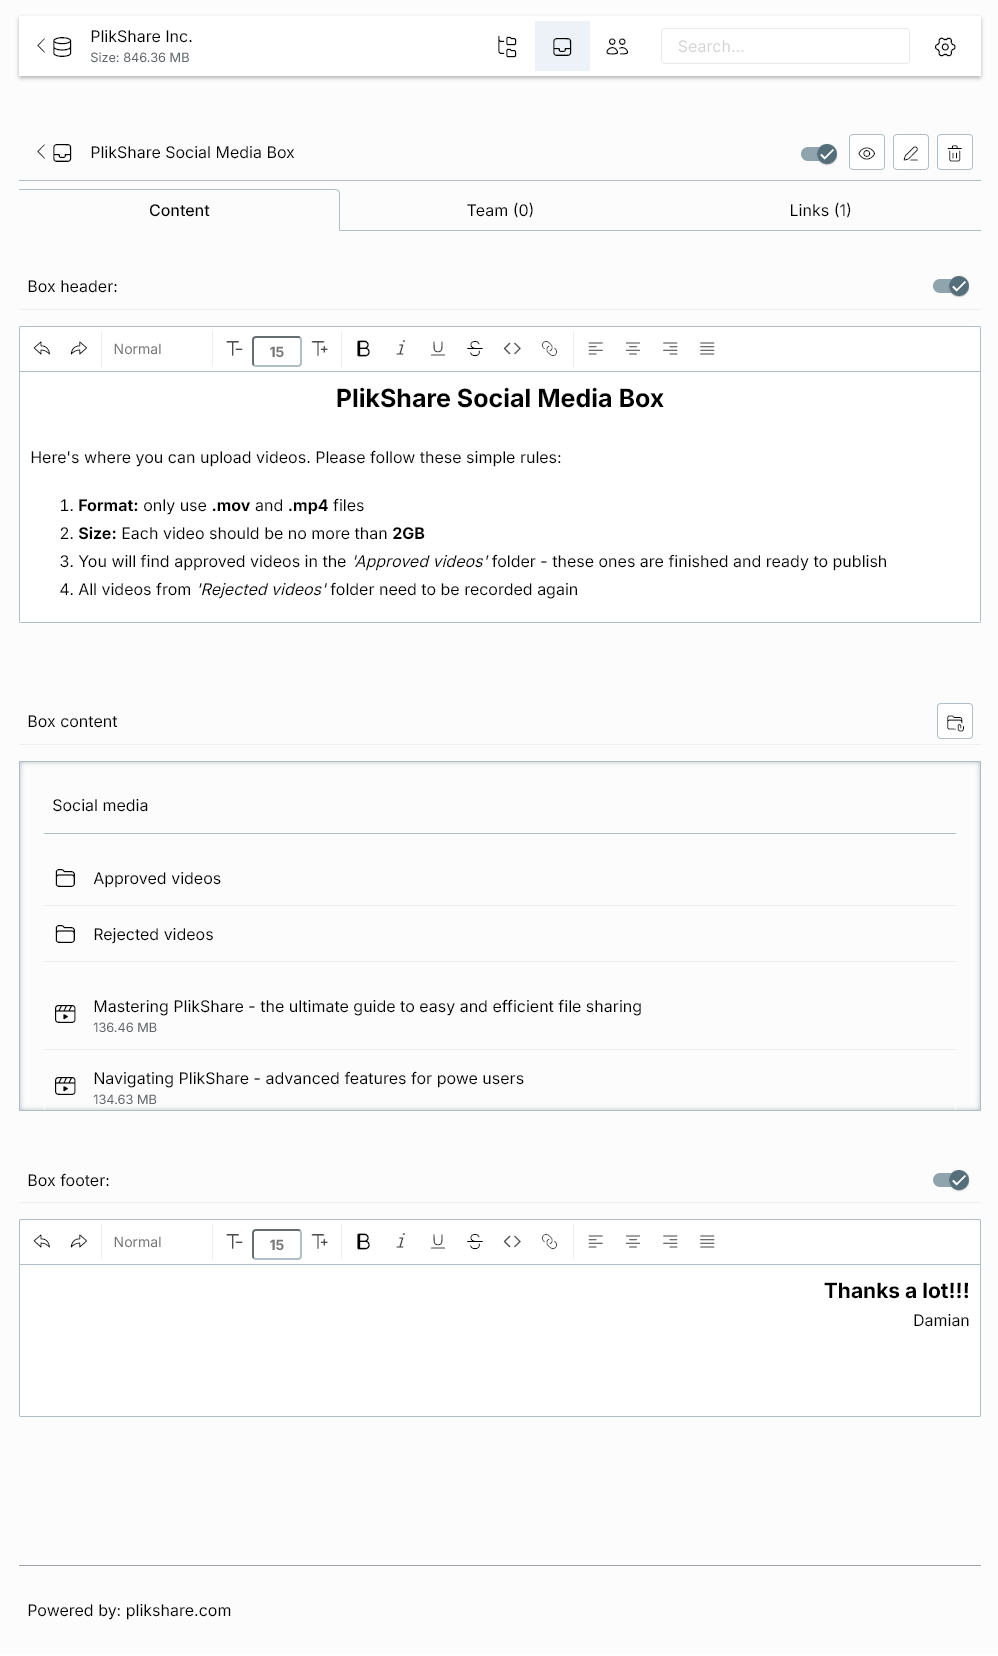Toggle the Box header switch
Image resolution: width=998 pixels, height=1656 pixels.
click(951, 286)
